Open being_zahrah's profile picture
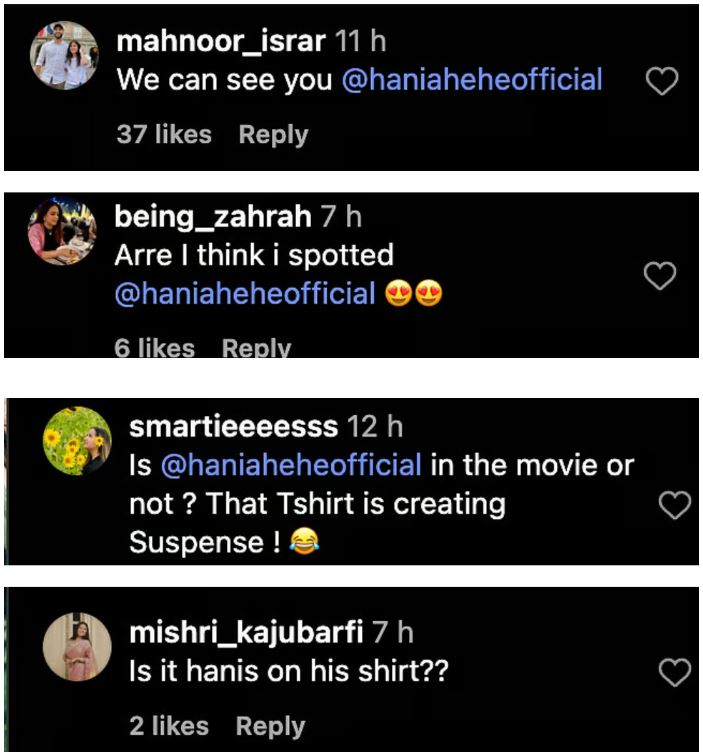The height and width of the screenshot is (756, 703). [62, 232]
